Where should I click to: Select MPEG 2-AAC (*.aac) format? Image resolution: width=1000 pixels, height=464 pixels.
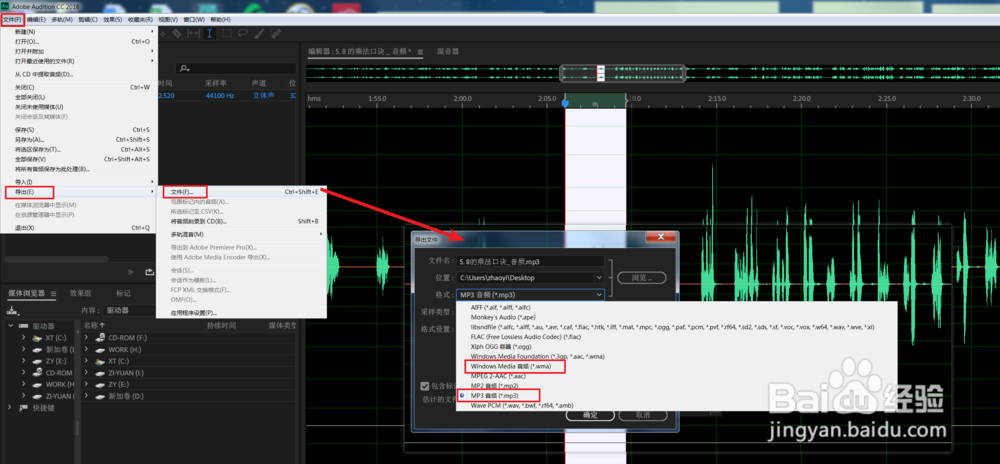pos(498,376)
